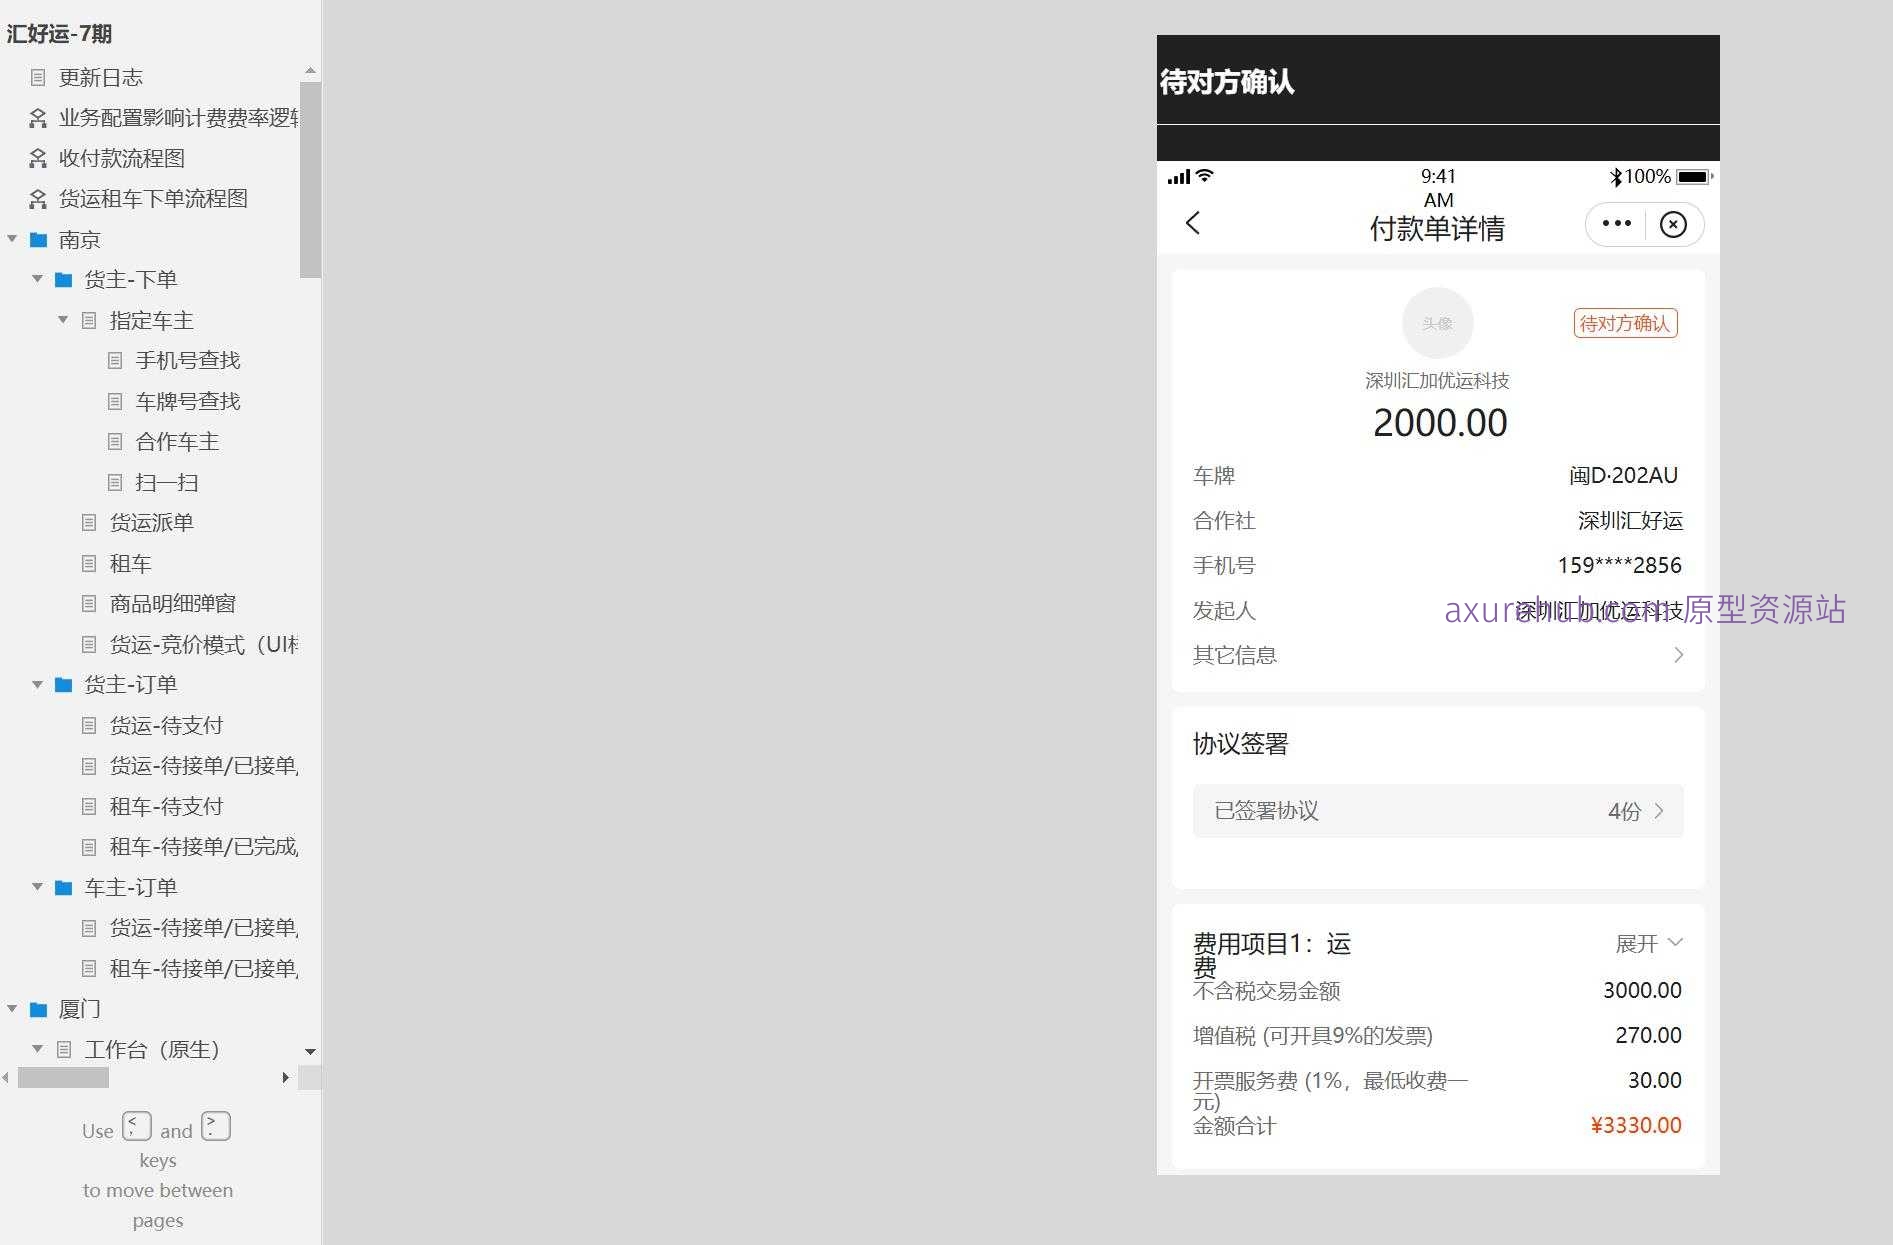Click flow icon beside 收付款流程图
The image size is (1893, 1245).
(38, 158)
